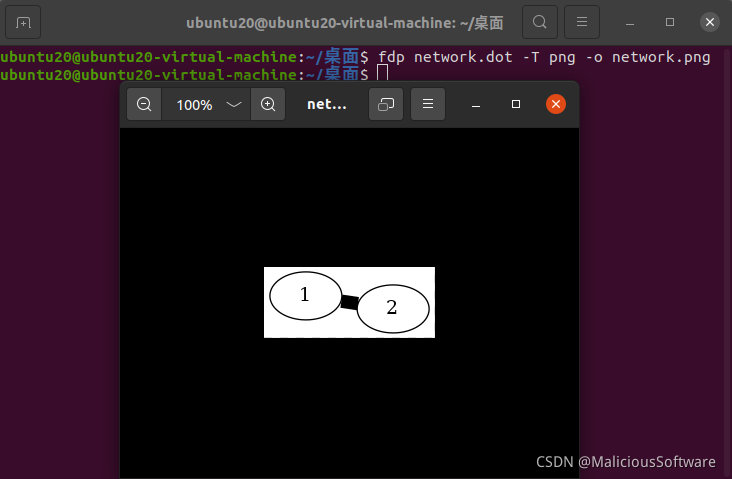Click node 1 ellipse in graph

[x=306, y=296]
